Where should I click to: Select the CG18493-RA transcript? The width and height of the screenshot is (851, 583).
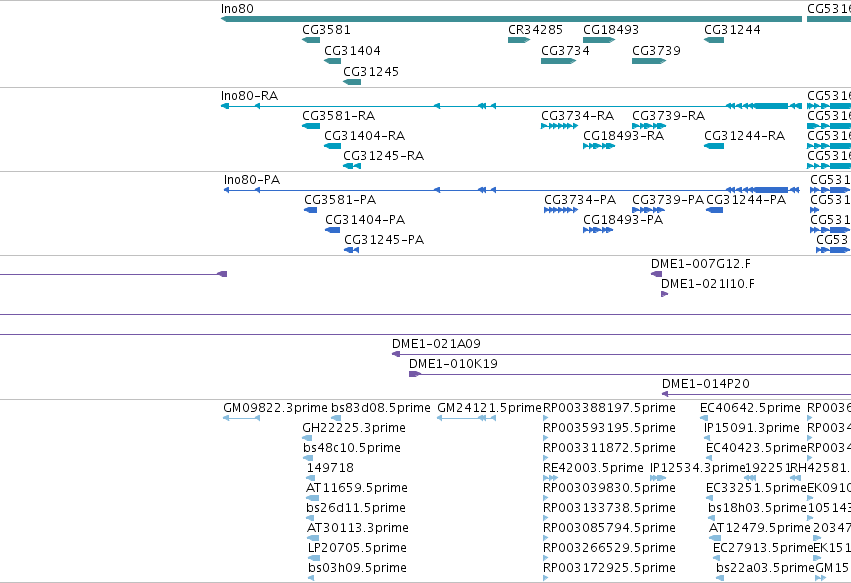coord(599,146)
